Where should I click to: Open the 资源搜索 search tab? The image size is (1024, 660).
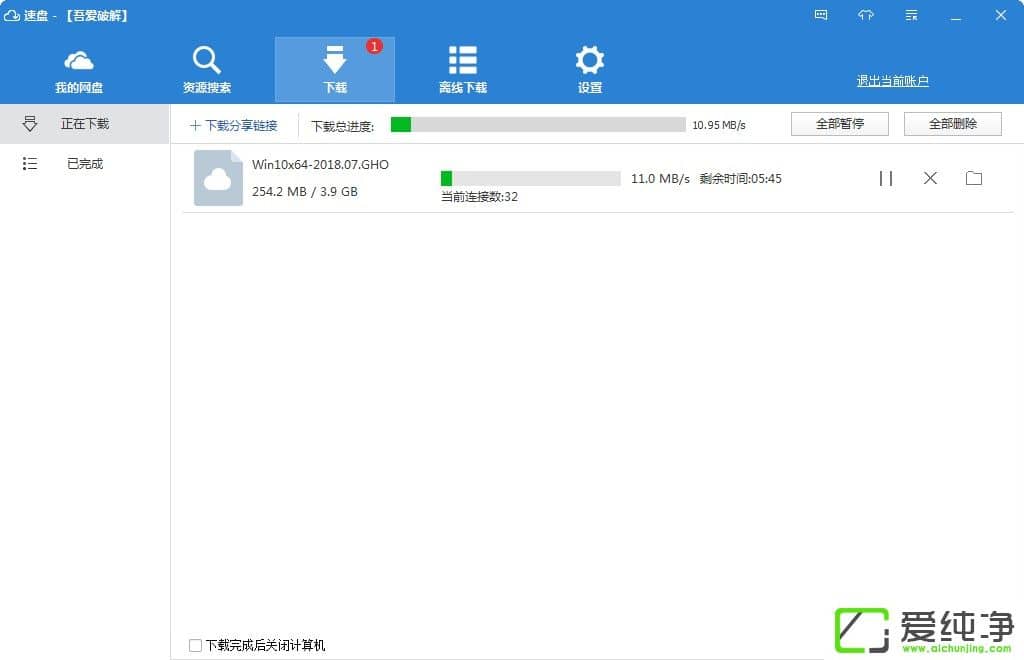coord(206,71)
